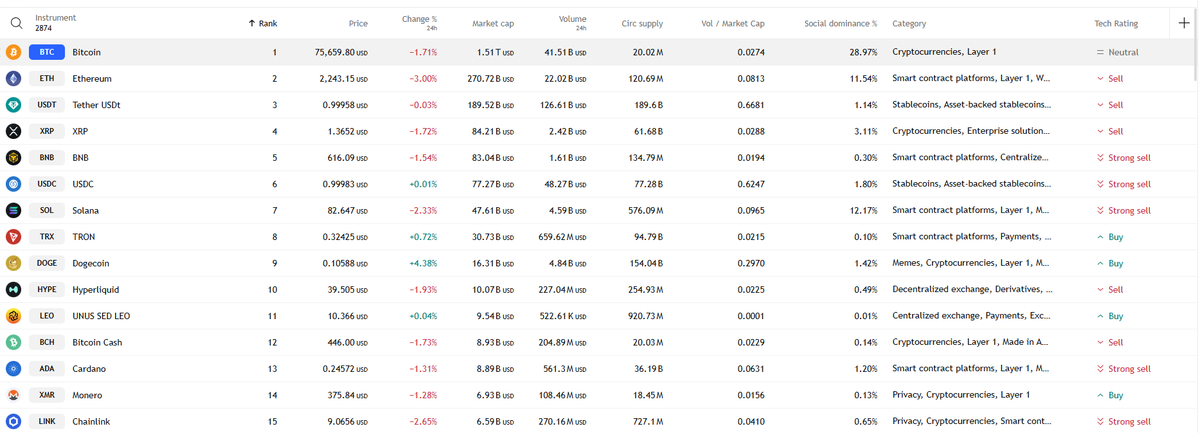Image resolution: width=1200 pixels, height=433 pixels.
Task: Click the TRON coin logo
Action: (x=14, y=237)
